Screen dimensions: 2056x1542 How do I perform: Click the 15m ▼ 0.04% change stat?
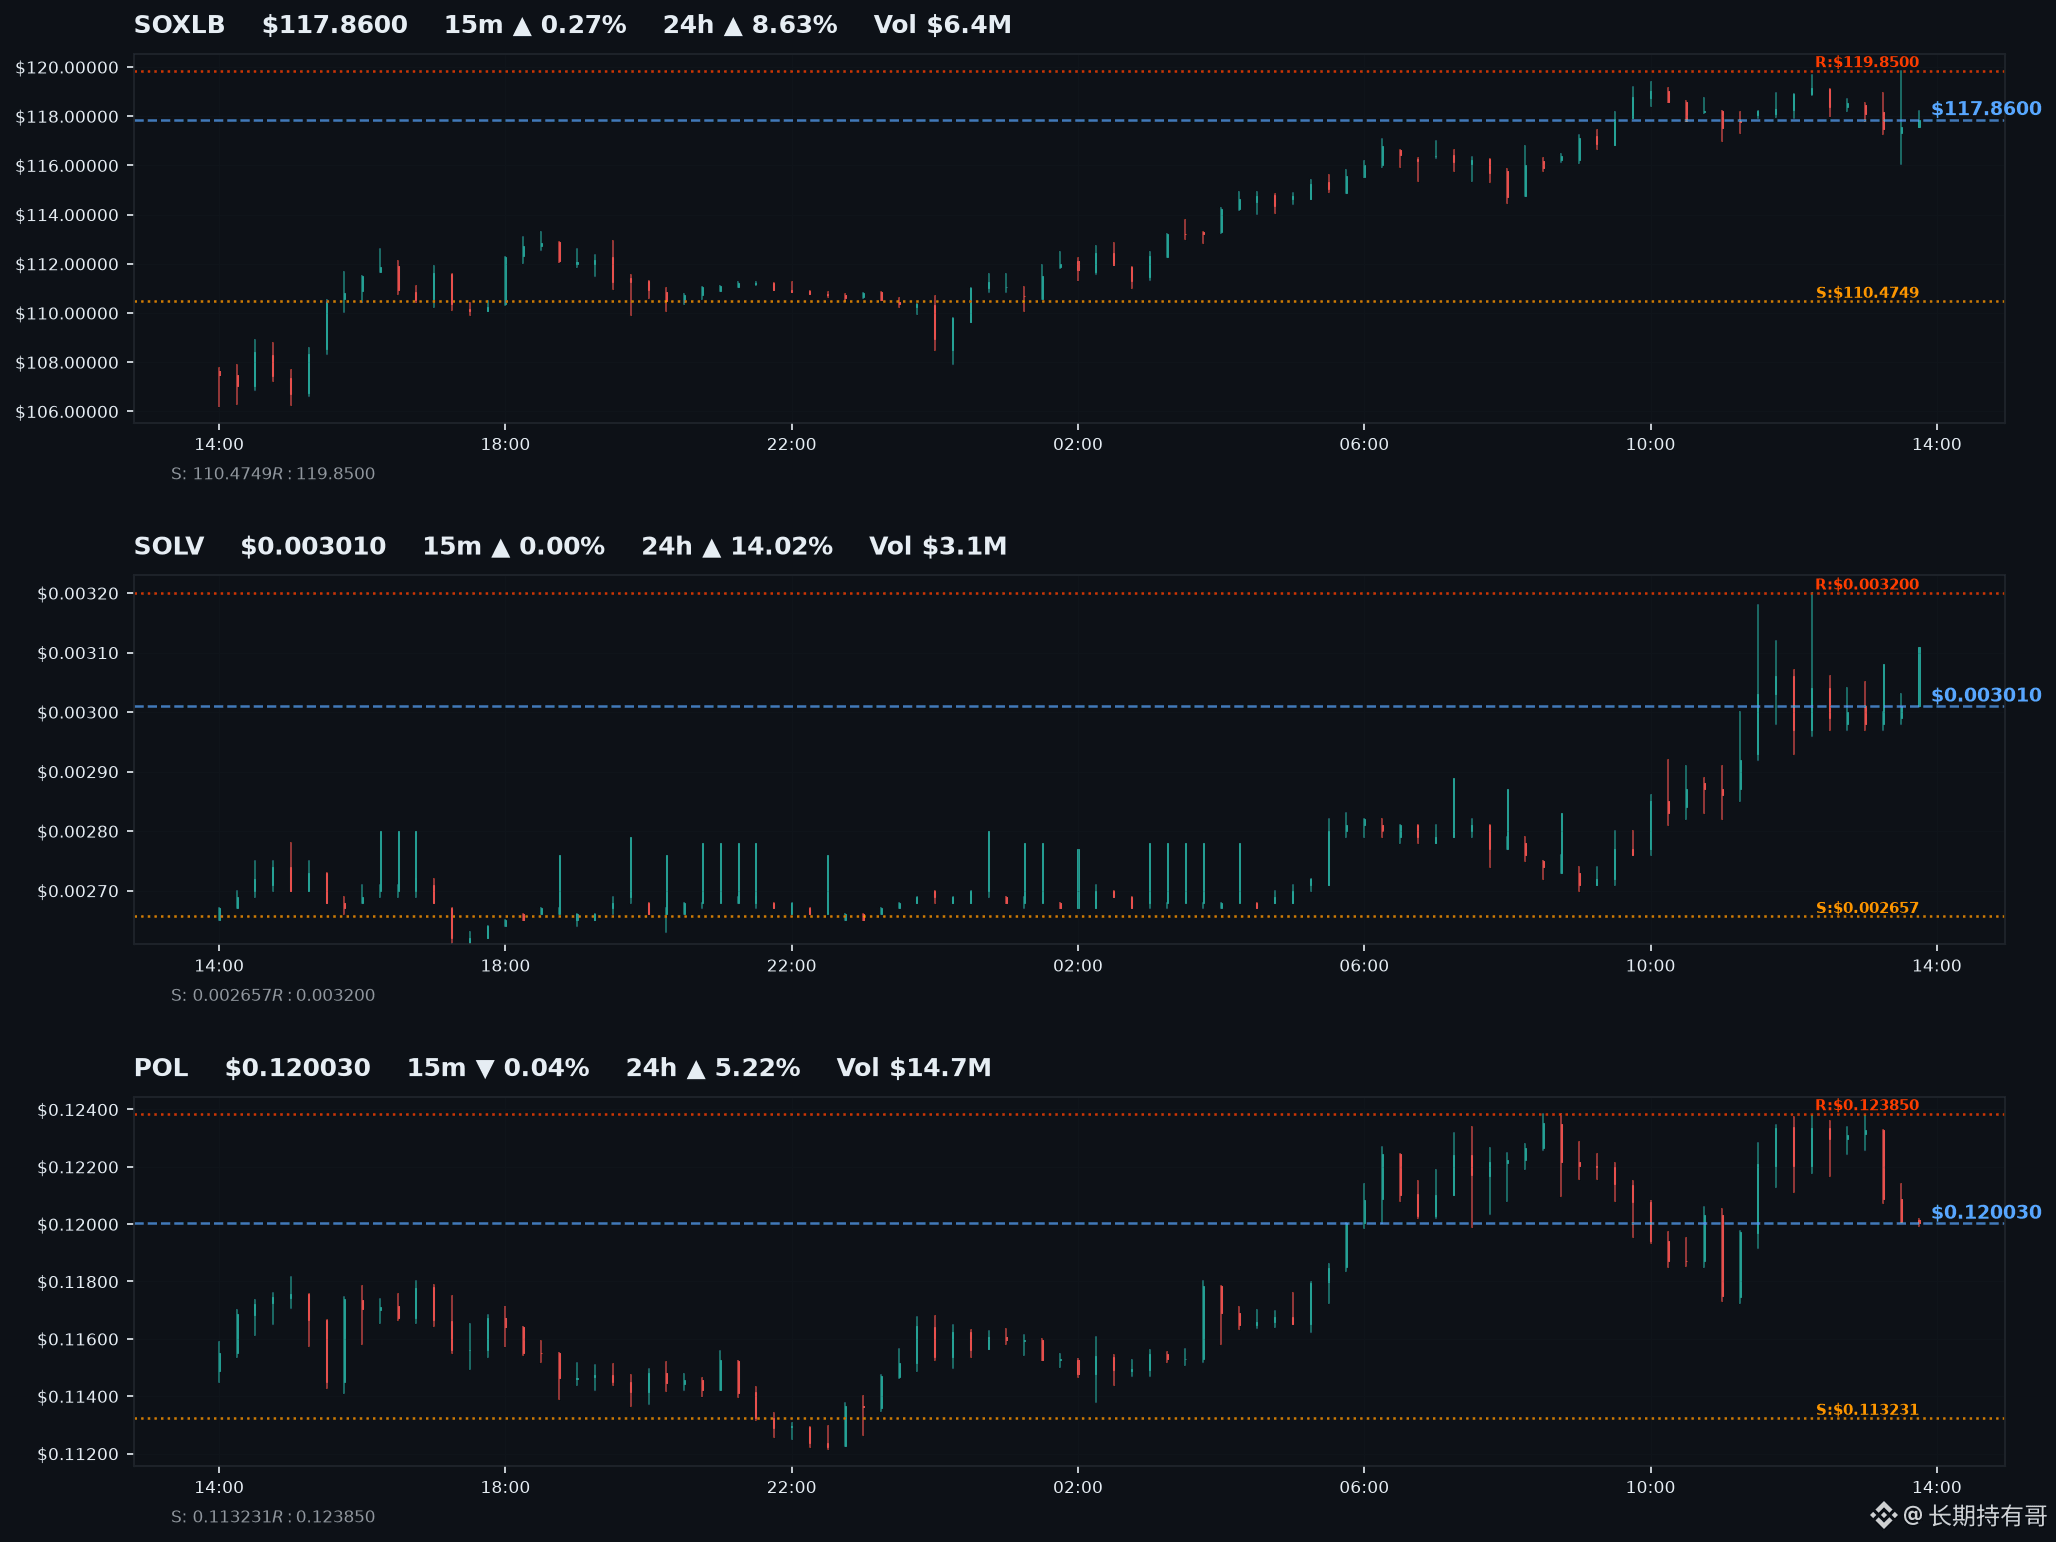[498, 1068]
